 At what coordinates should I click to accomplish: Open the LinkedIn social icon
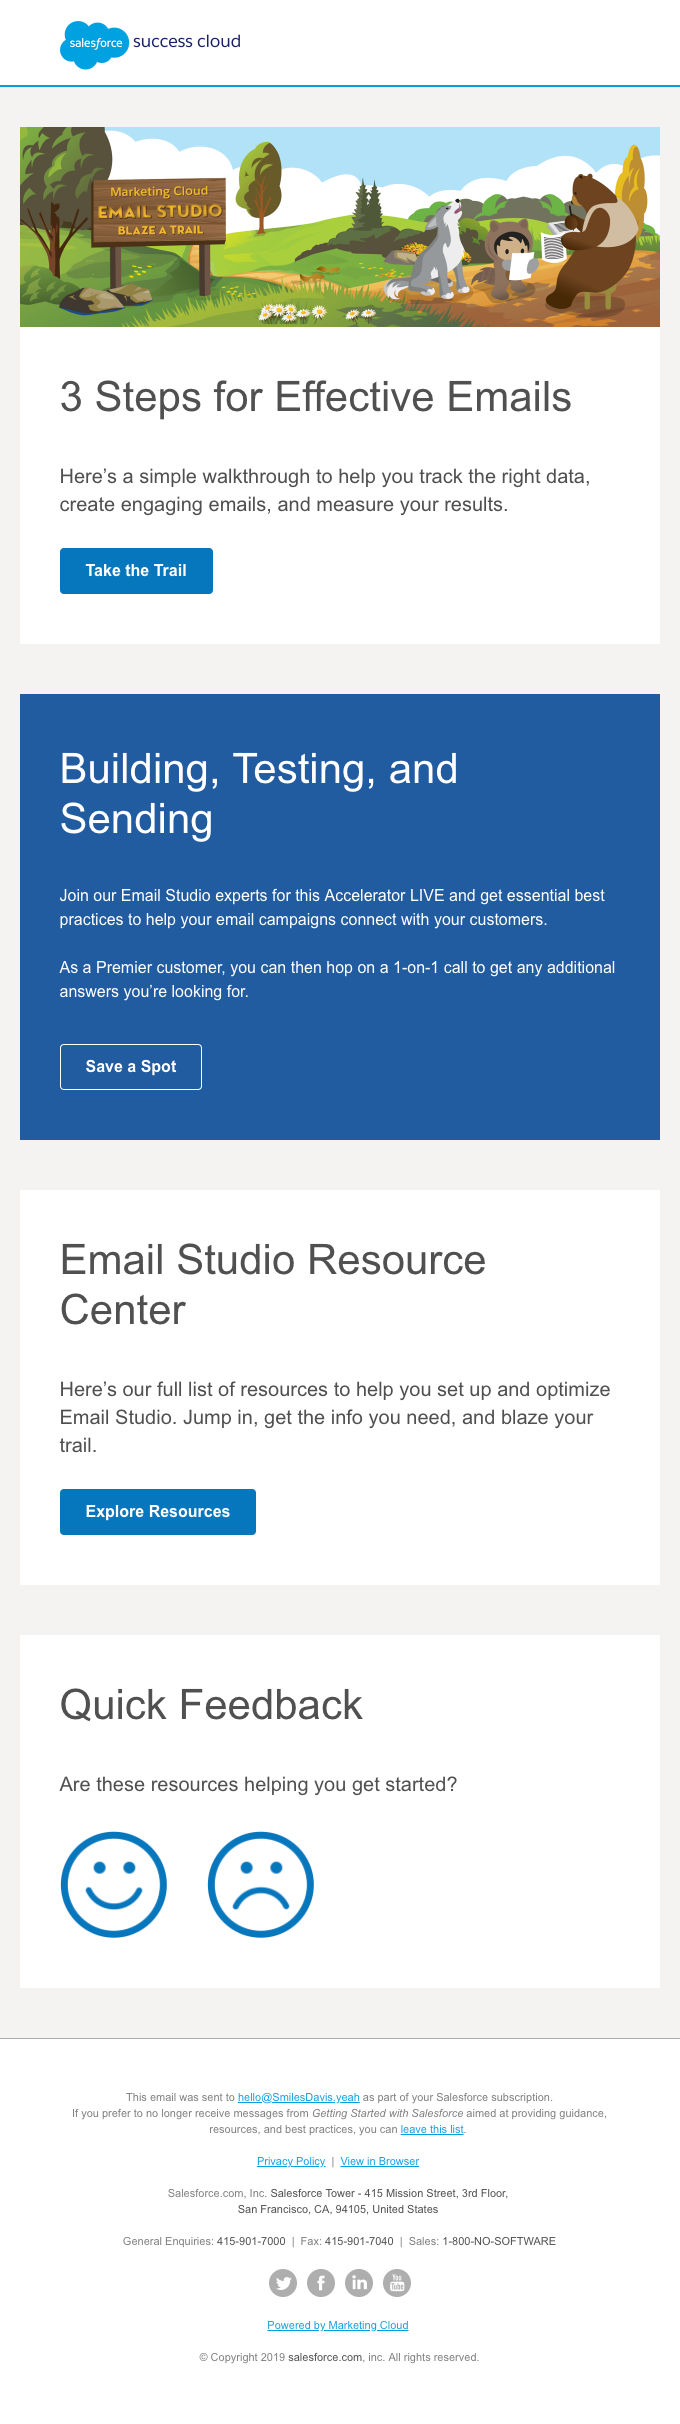click(359, 2283)
